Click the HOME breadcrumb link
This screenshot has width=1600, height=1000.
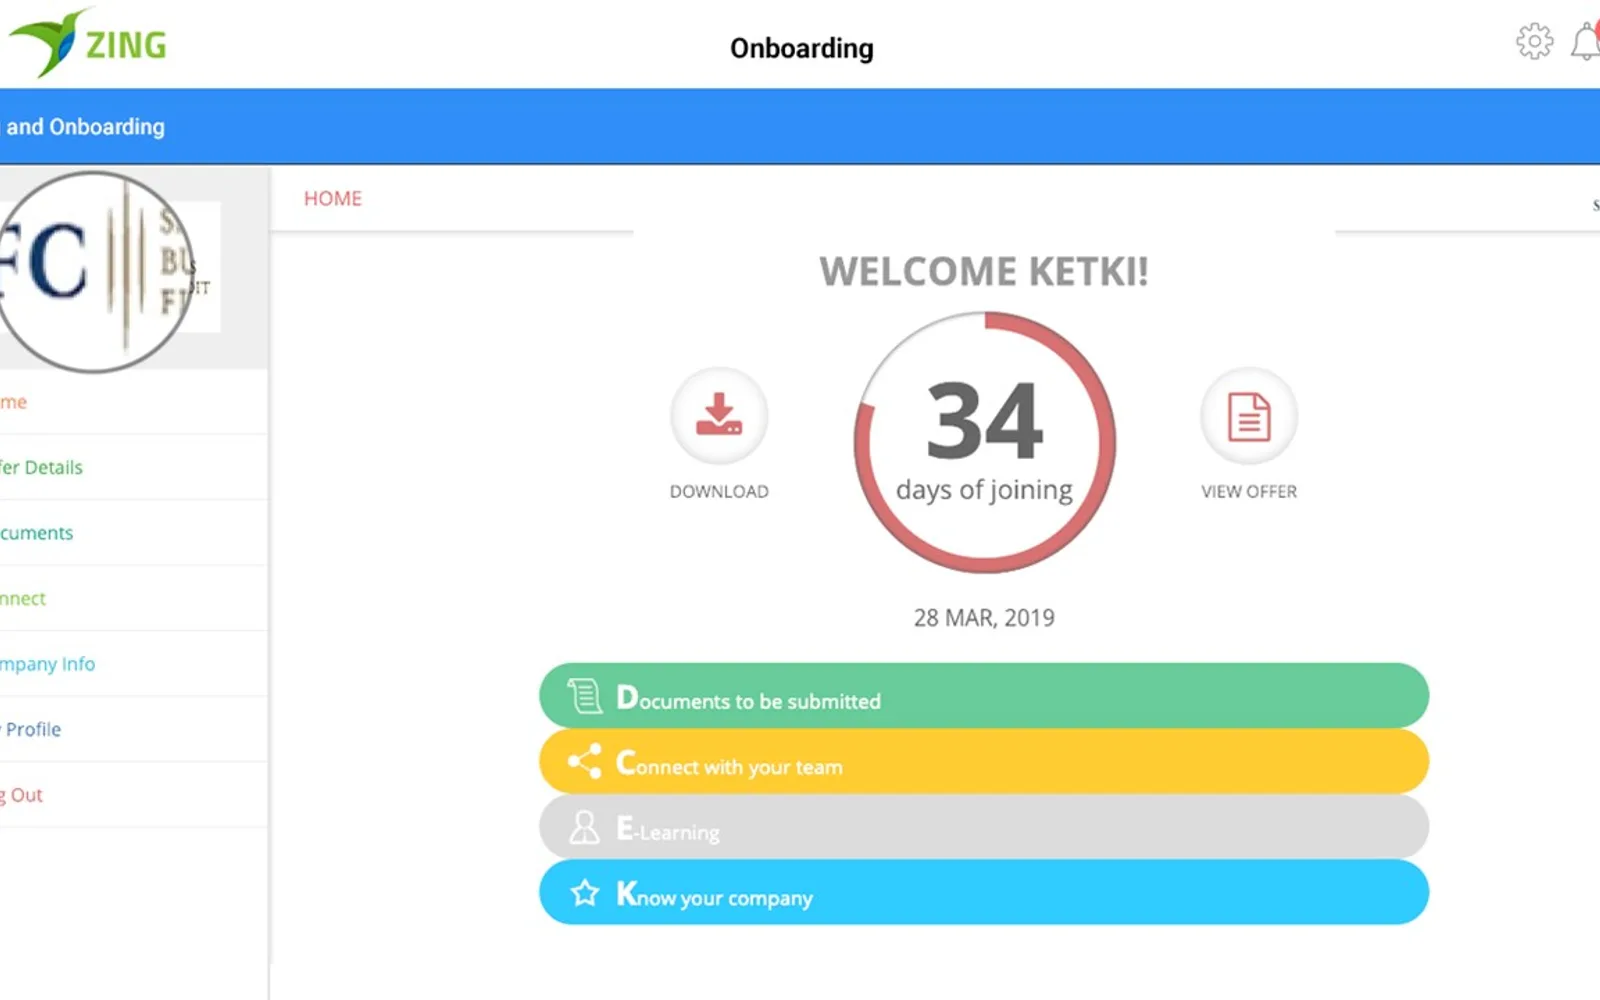(333, 198)
